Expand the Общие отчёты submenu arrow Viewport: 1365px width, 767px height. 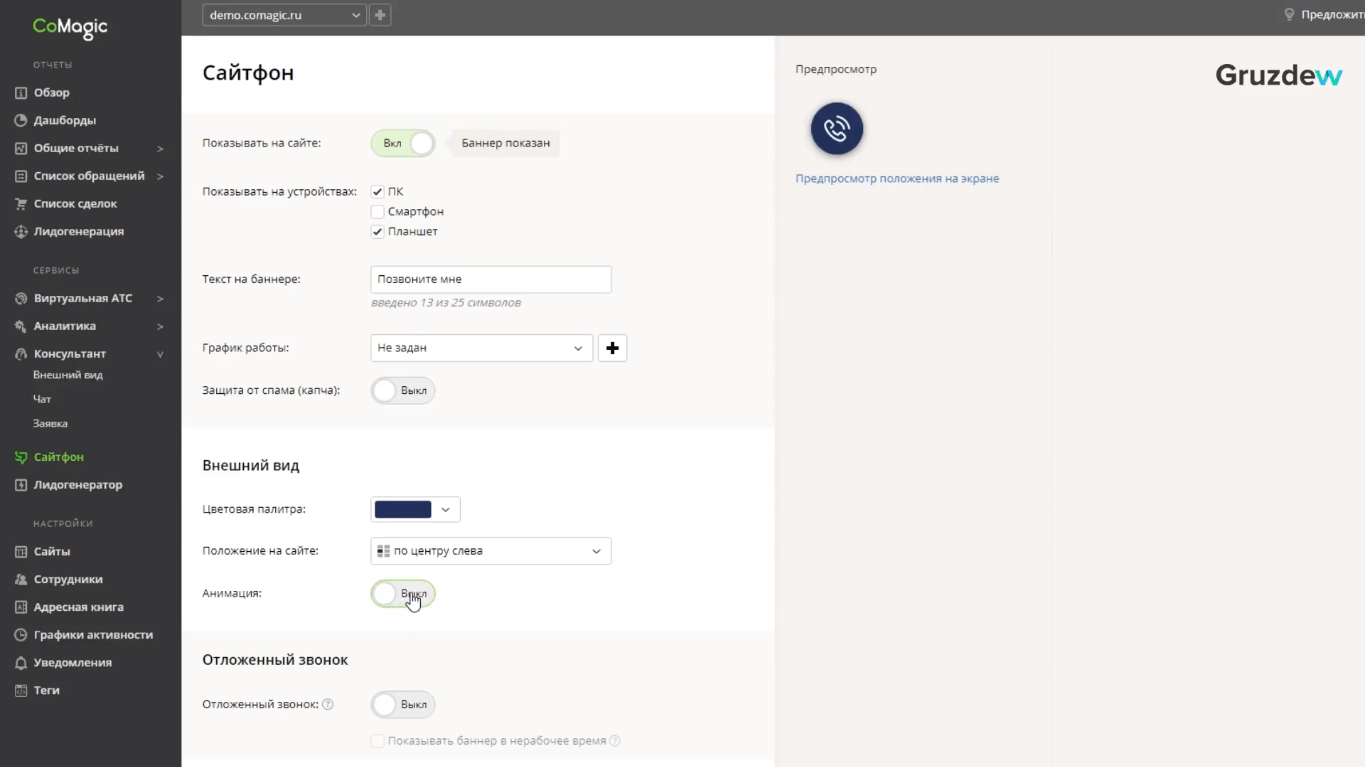[x=160, y=149]
